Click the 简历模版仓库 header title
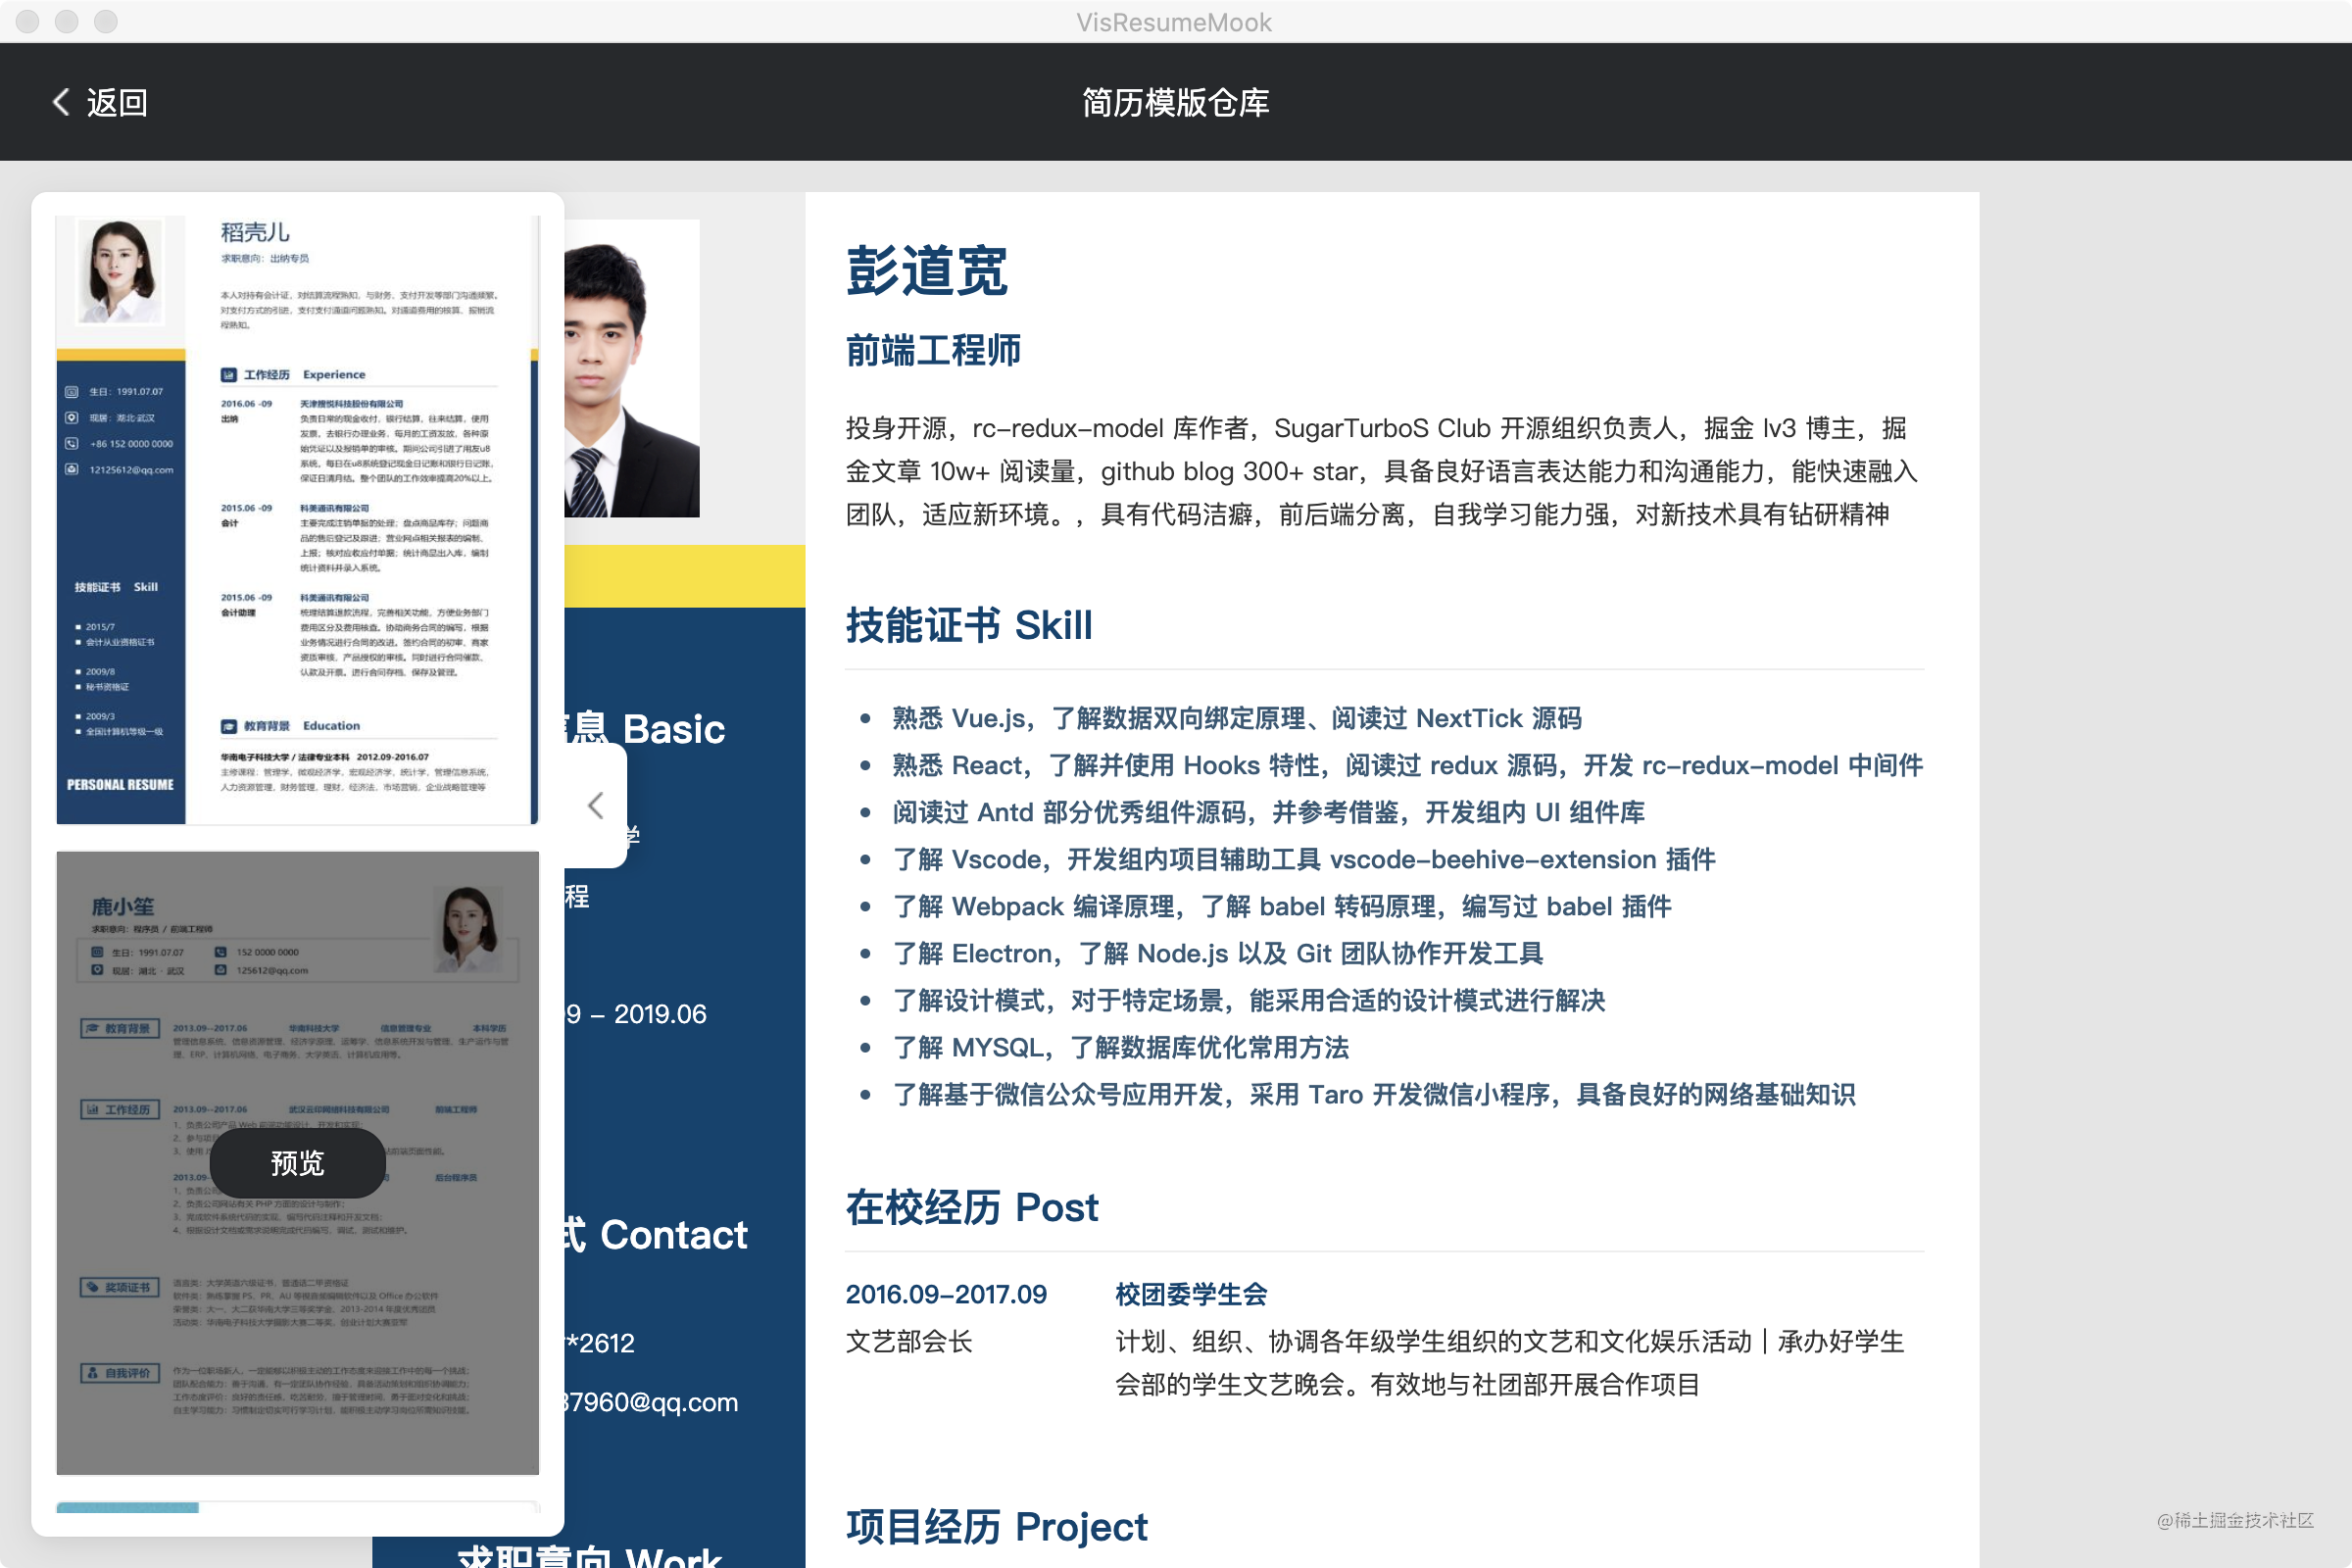The image size is (2352, 1568). click(x=1175, y=102)
